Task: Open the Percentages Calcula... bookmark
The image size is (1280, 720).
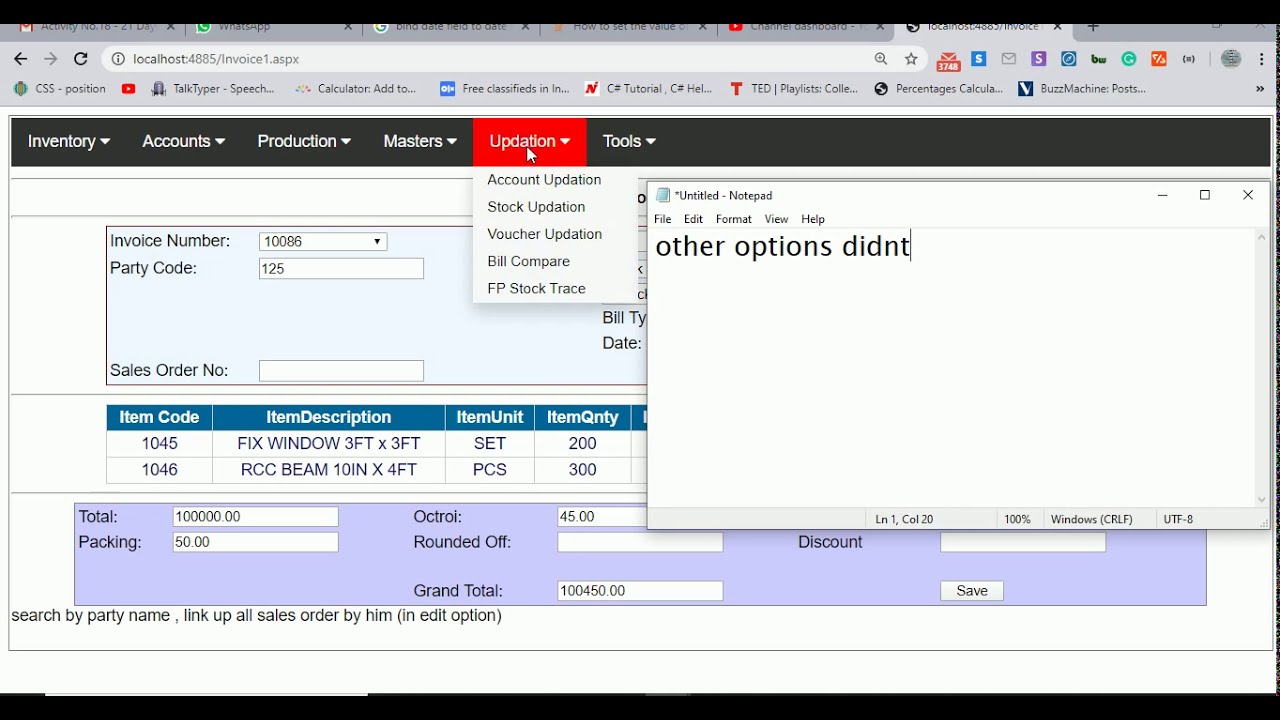Action: pyautogui.click(x=938, y=89)
